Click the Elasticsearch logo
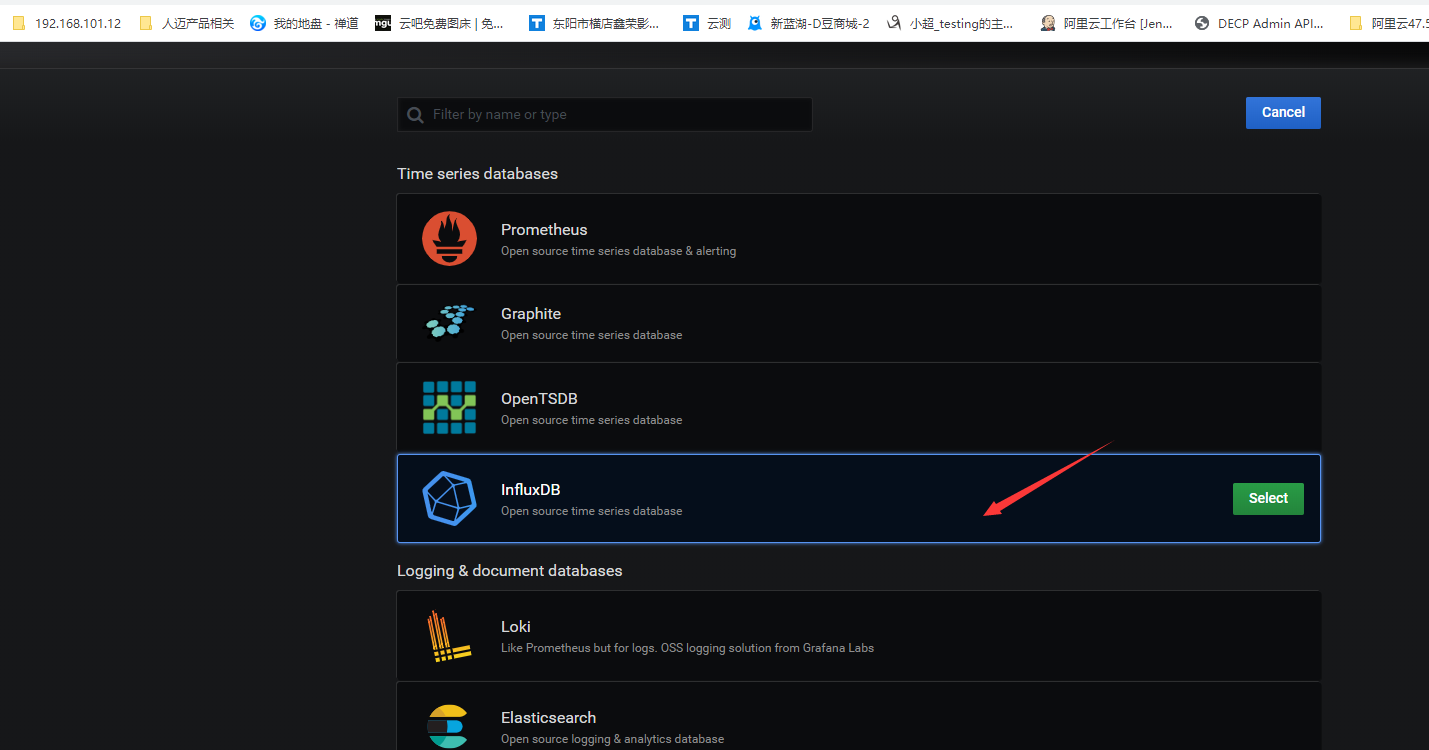Screen dimensions: 1429x750 (449, 726)
